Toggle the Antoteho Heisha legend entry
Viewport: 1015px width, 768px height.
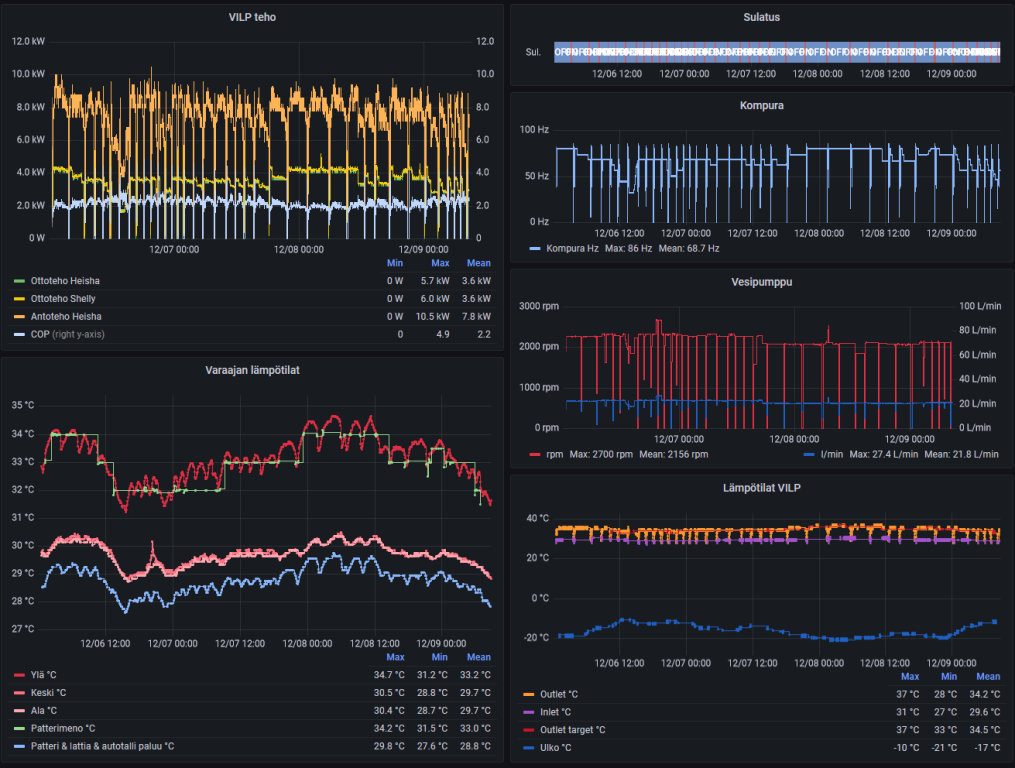pos(65,316)
